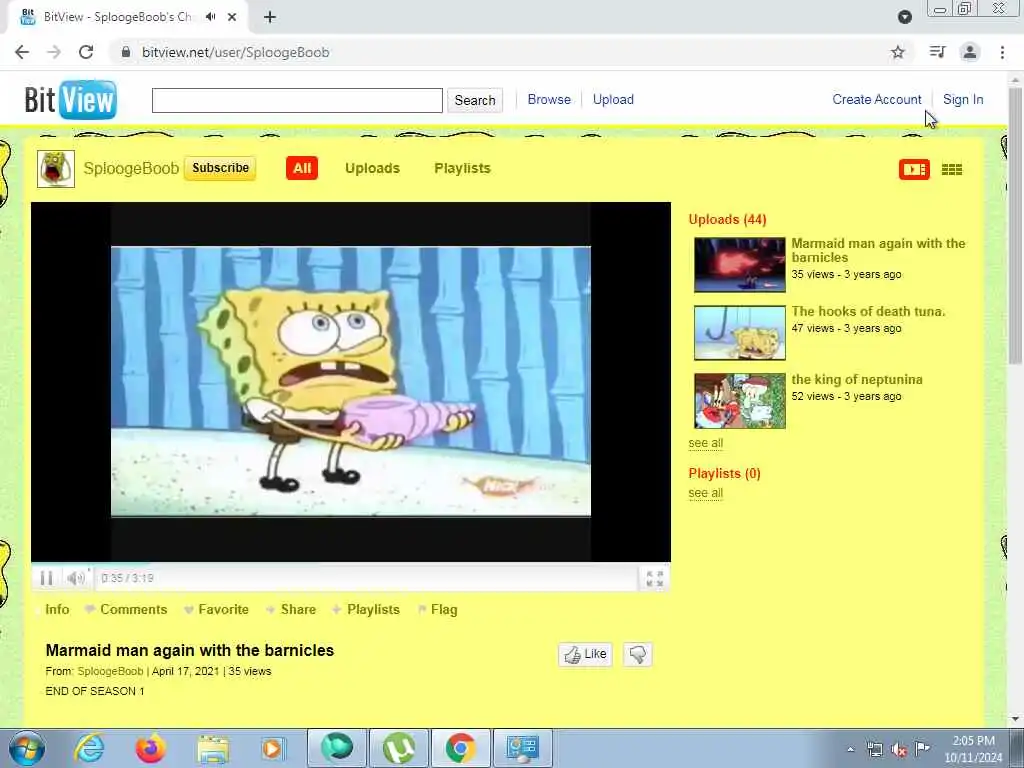Screen dimensions: 1024x768
Task: Open the Chrome three-dot menu
Action: 1002,52
